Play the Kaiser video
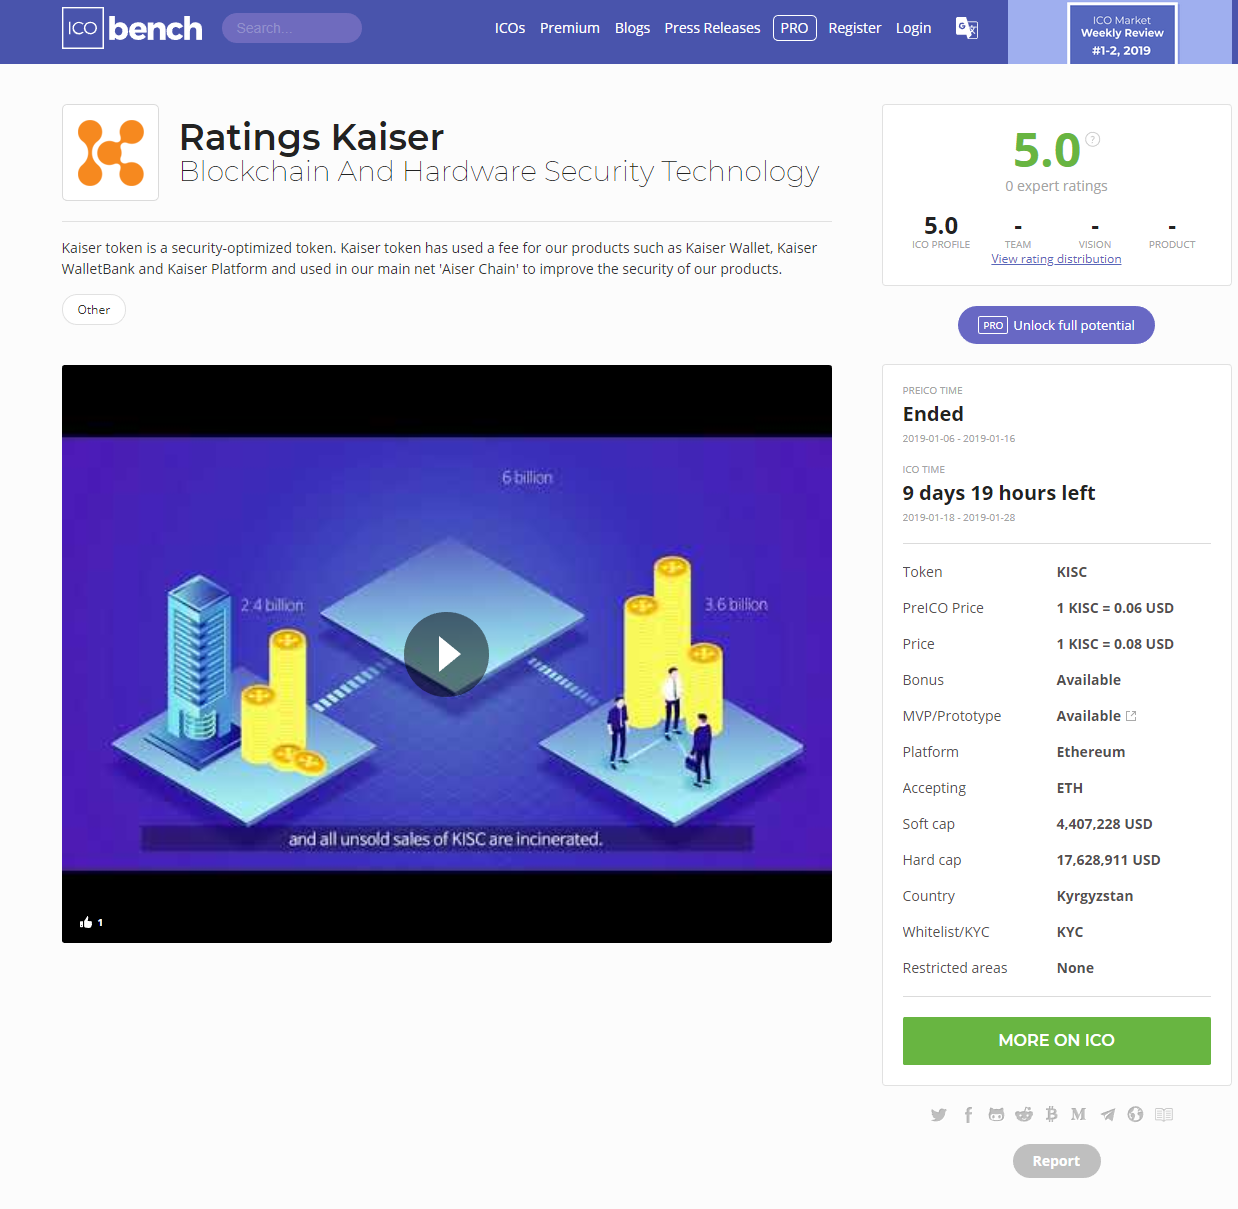The height and width of the screenshot is (1209, 1238). point(446,654)
